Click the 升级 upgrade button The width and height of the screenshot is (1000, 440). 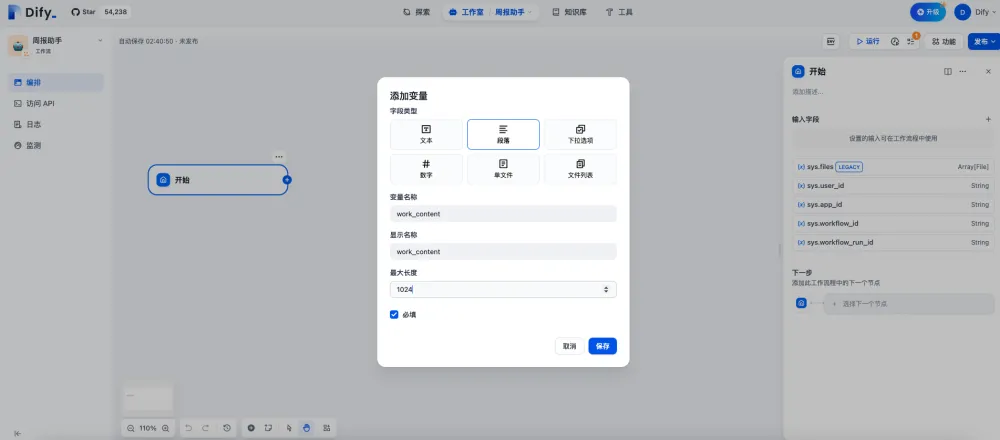(927, 11)
